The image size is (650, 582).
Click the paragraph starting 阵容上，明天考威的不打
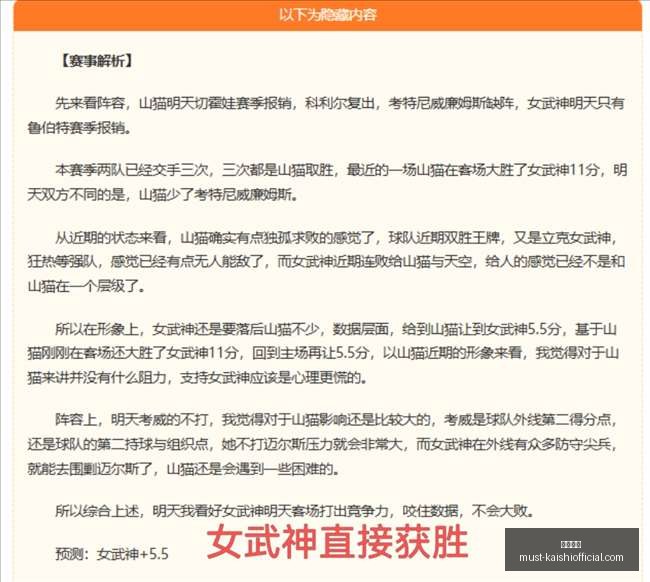323,444
